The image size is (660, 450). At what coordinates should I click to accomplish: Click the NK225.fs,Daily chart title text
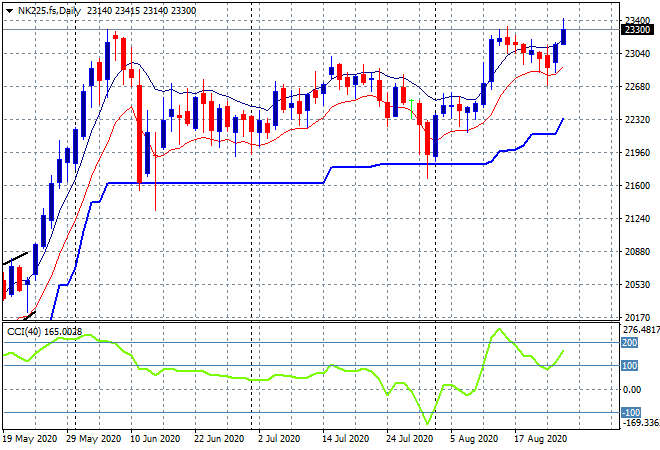(x=49, y=11)
